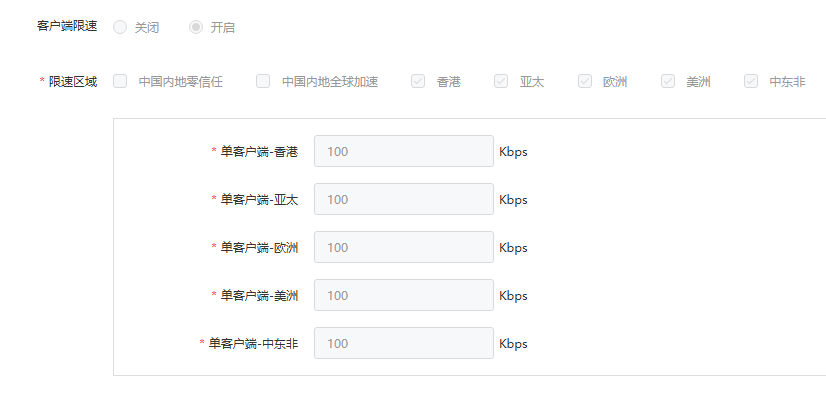
Task: Toggle the 美洲 region checkbox
Action: (668, 81)
